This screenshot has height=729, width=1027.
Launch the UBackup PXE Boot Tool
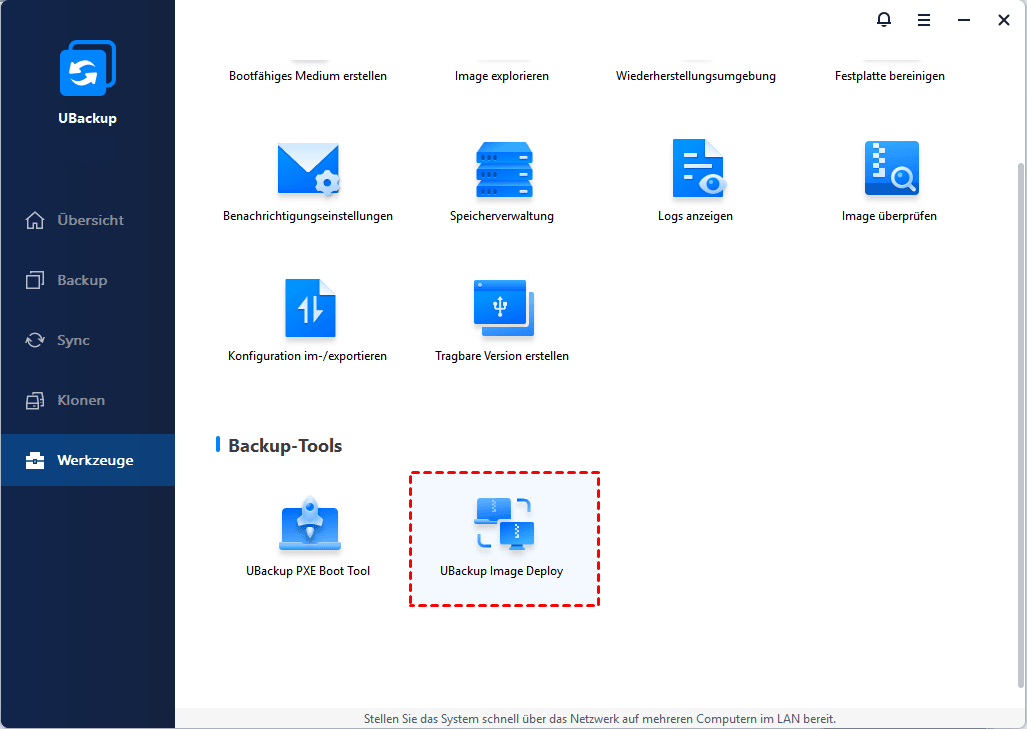(x=308, y=525)
